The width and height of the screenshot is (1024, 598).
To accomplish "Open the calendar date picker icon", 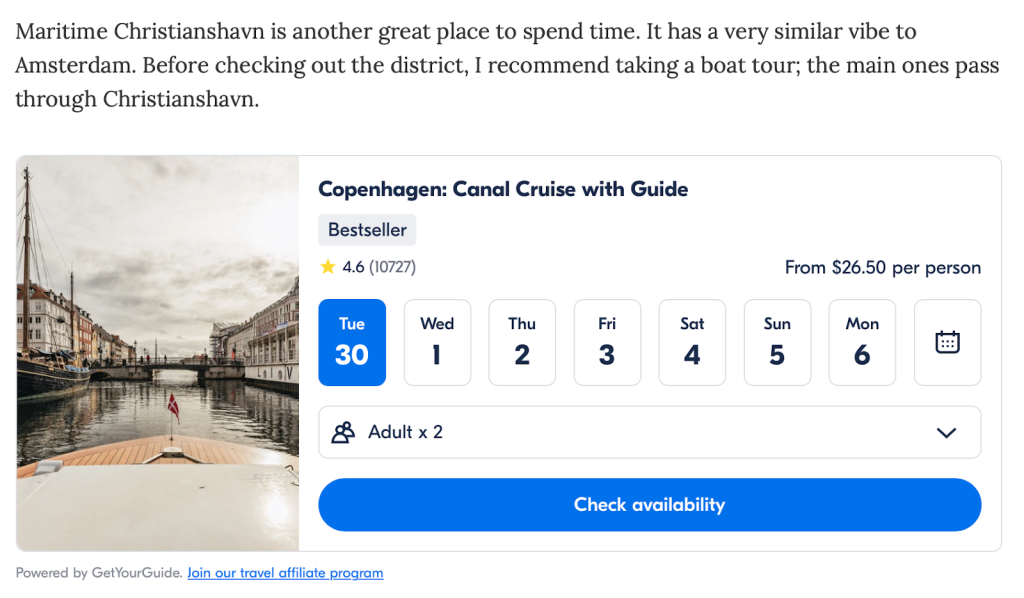I will point(947,342).
